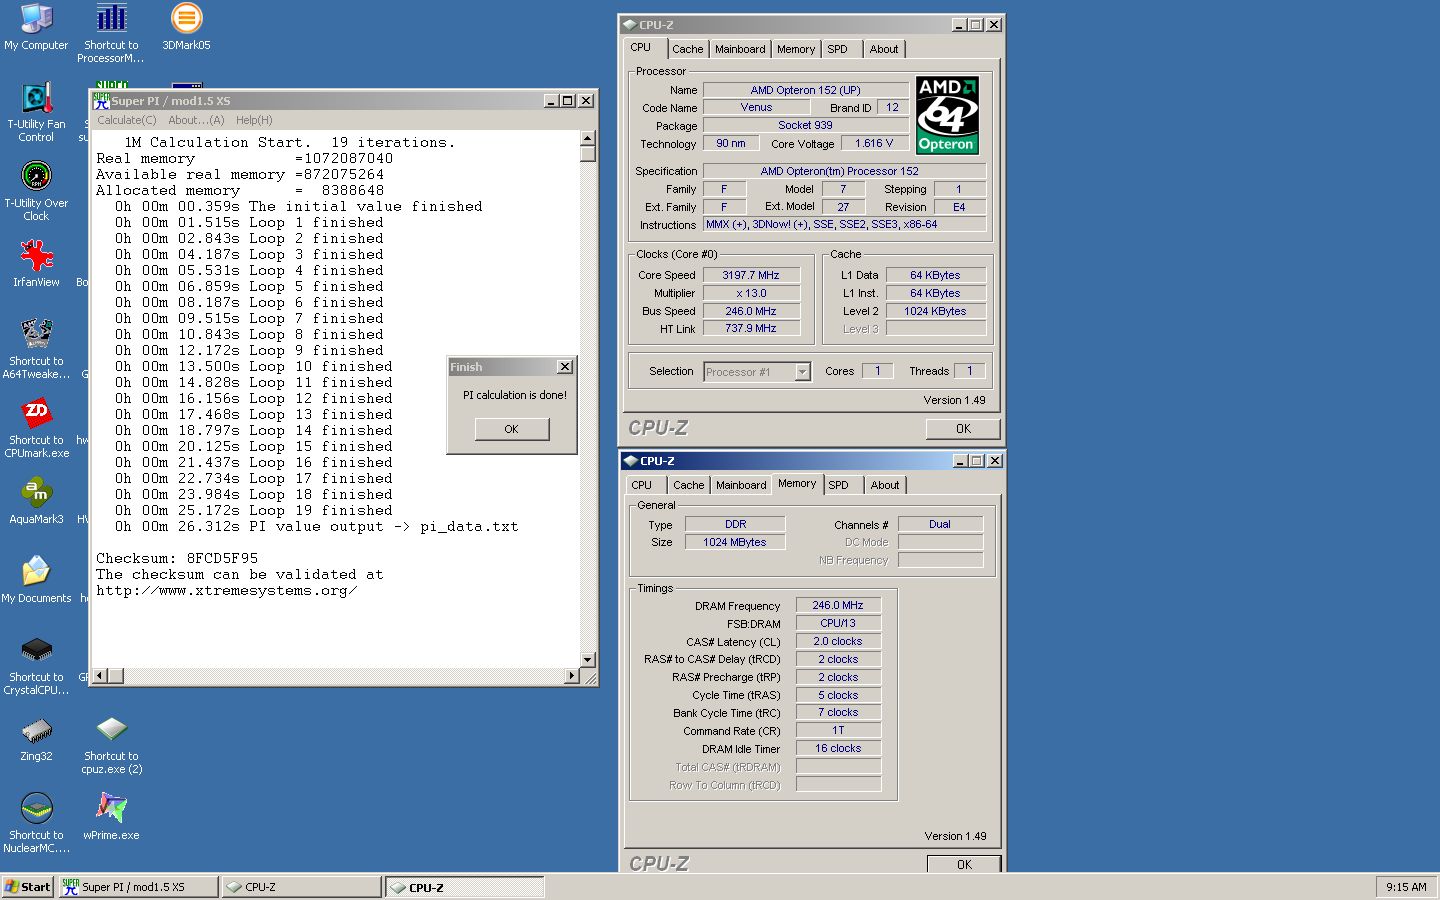The width and height of the screenshot is (1440, 900).
Task: Open the Help(H) menu in Super PI
Action: coord(254,120)
